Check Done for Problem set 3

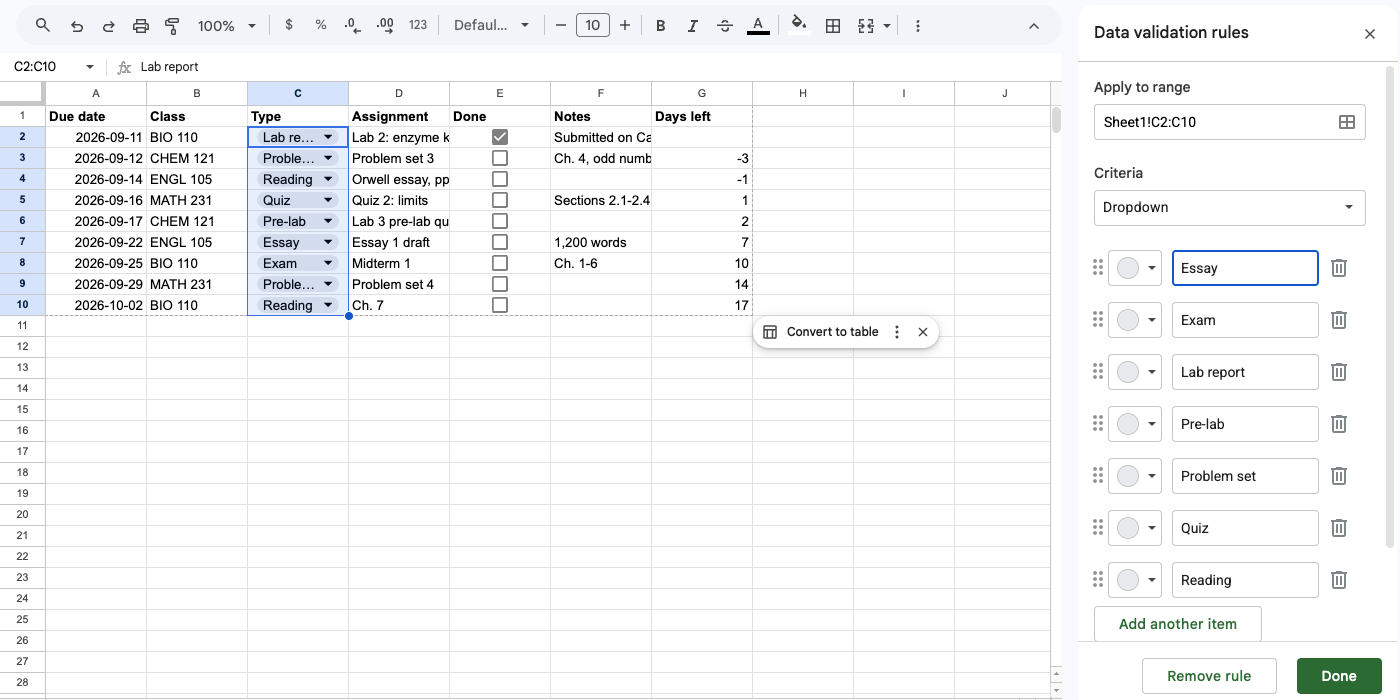point(500,158)
